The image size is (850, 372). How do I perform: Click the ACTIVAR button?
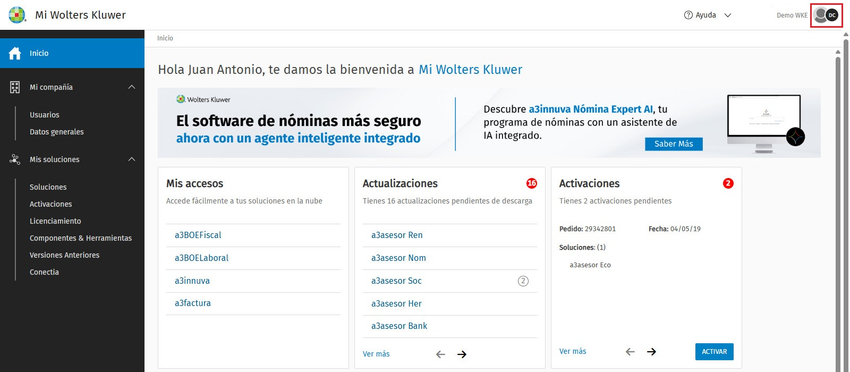click(714, 351)
